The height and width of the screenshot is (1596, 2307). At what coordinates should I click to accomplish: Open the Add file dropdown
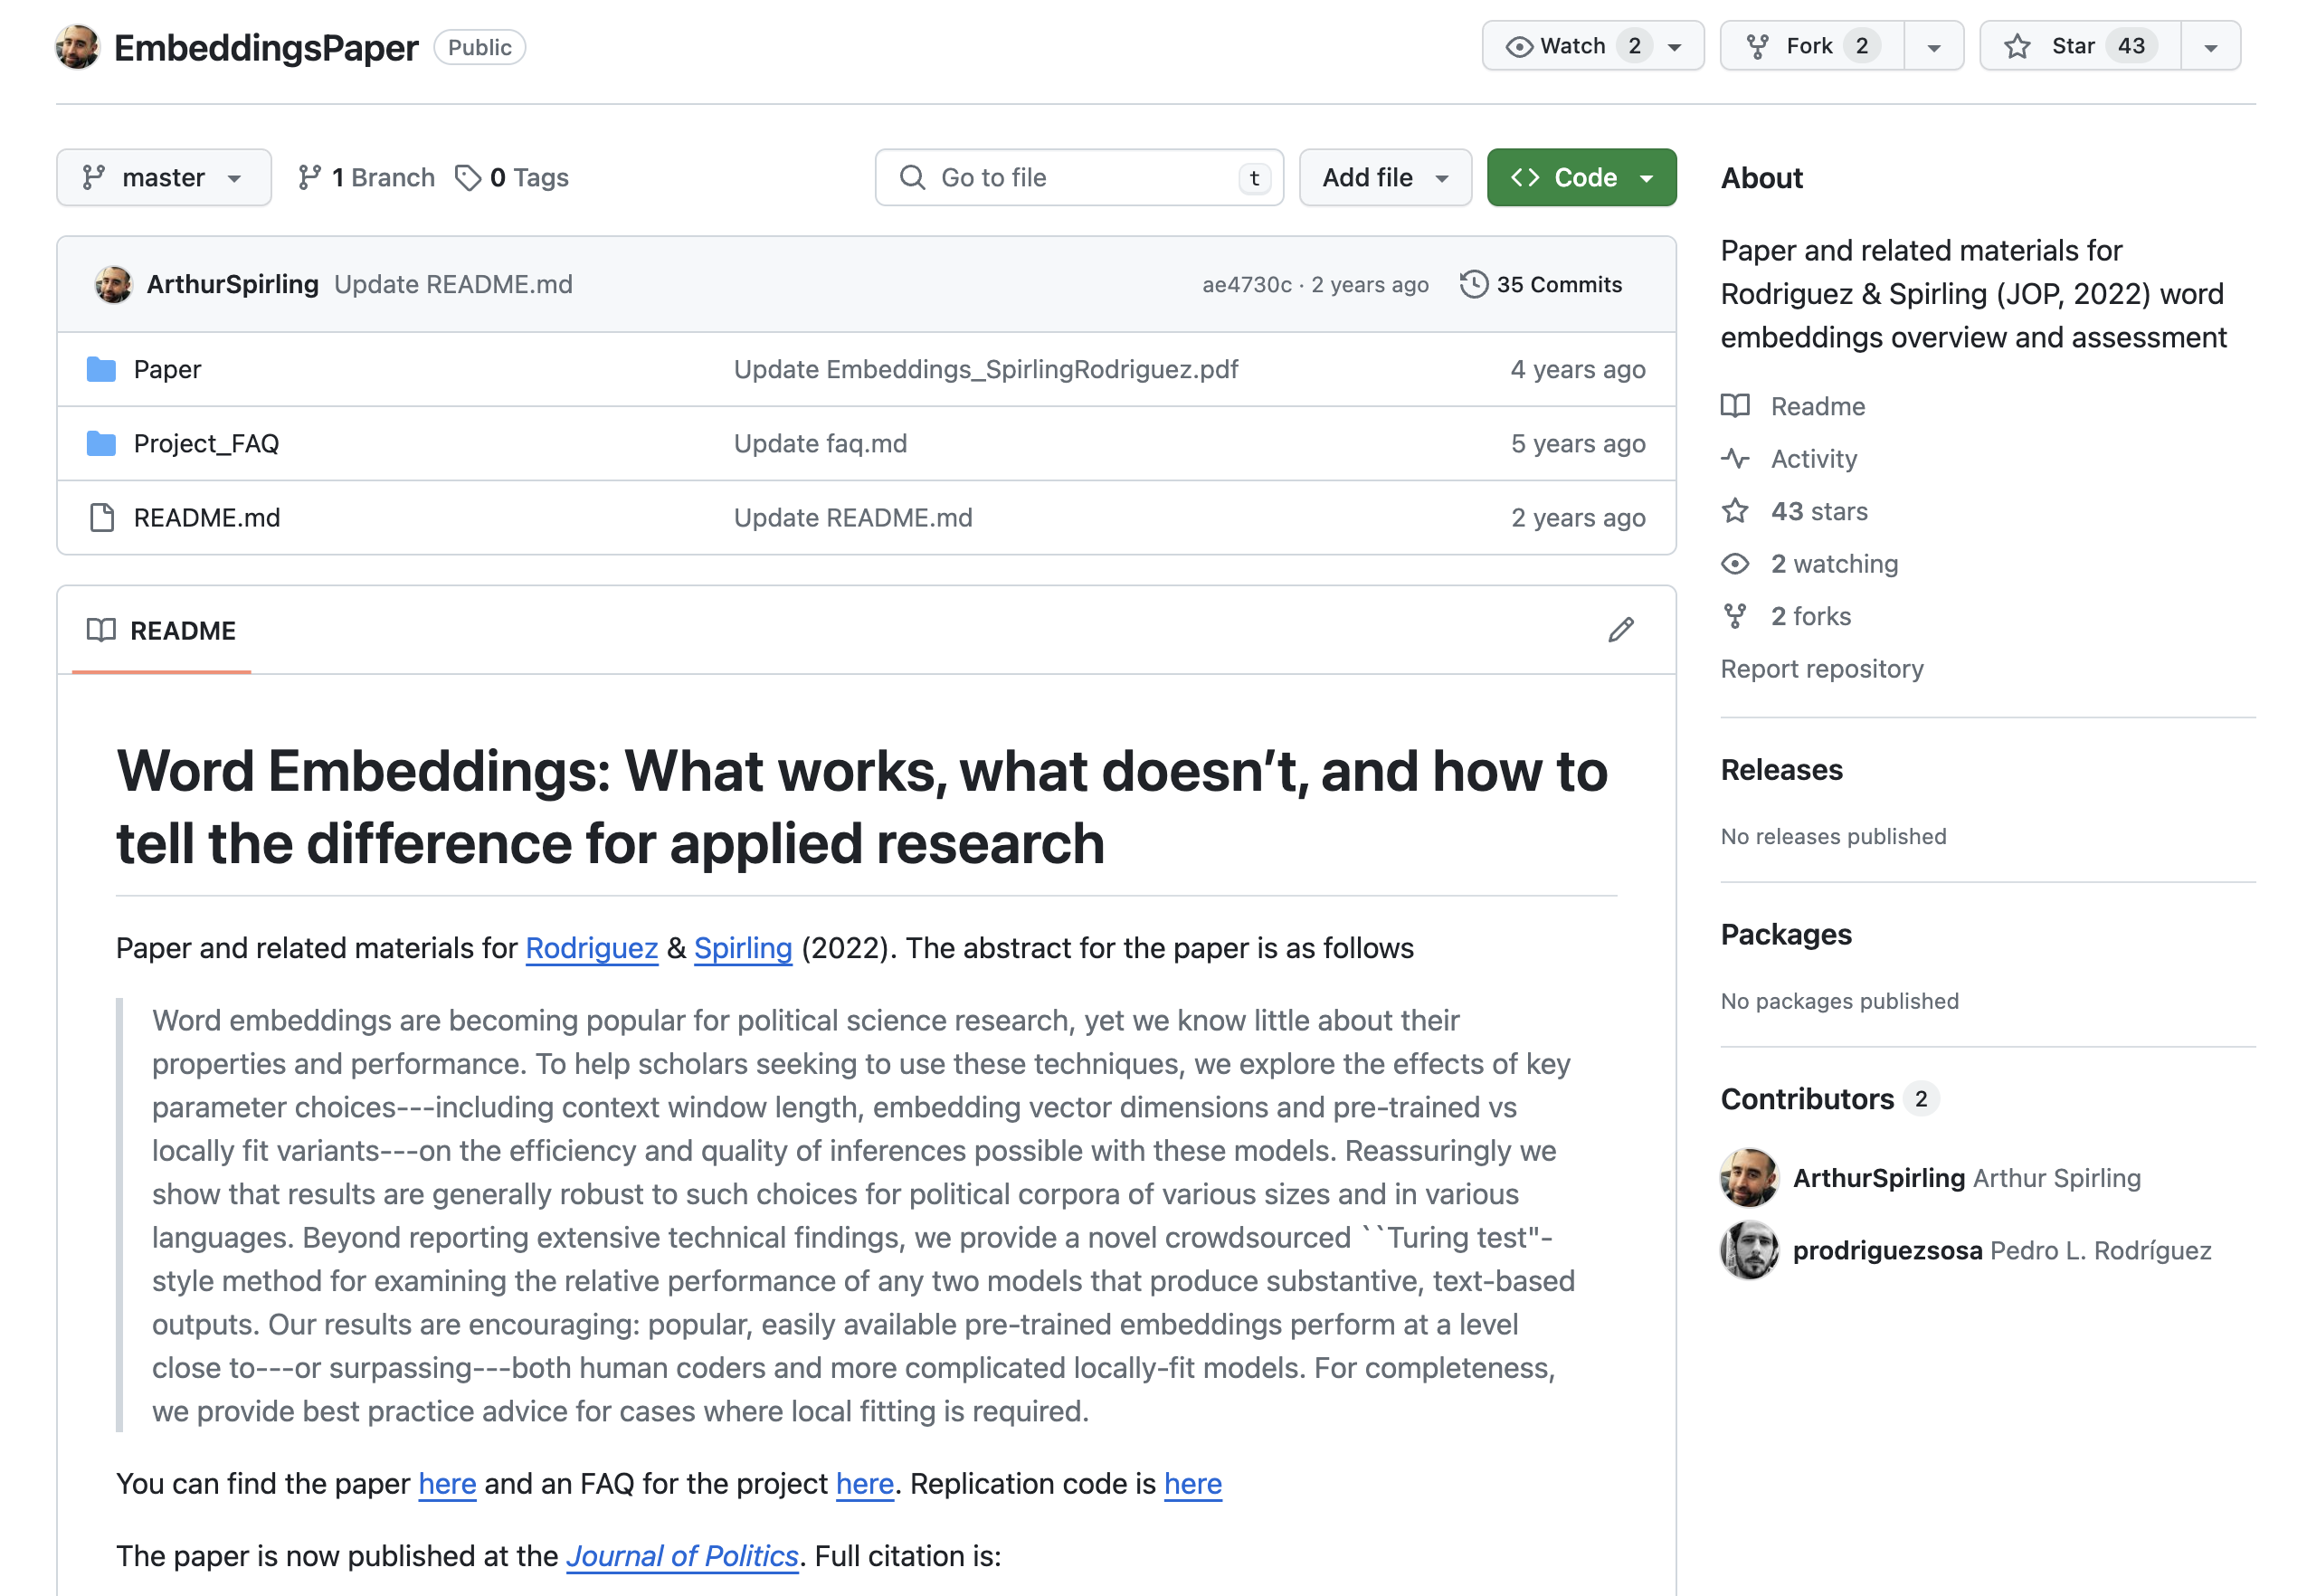1384,177
